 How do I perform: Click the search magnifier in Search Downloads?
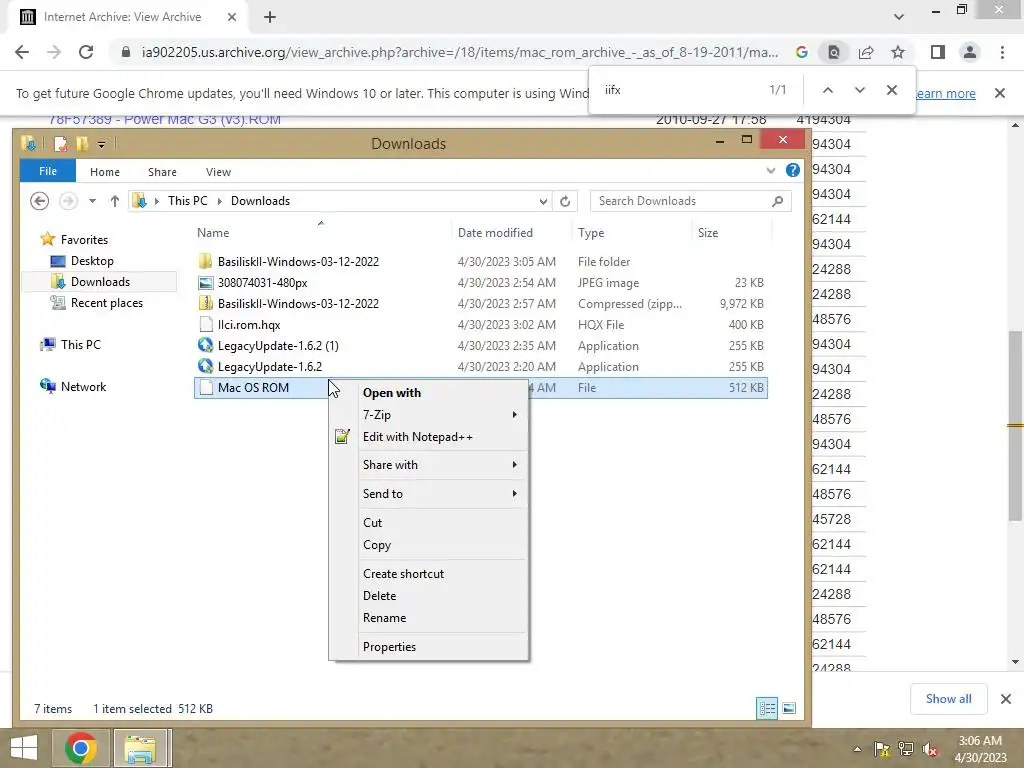[777, 201]
